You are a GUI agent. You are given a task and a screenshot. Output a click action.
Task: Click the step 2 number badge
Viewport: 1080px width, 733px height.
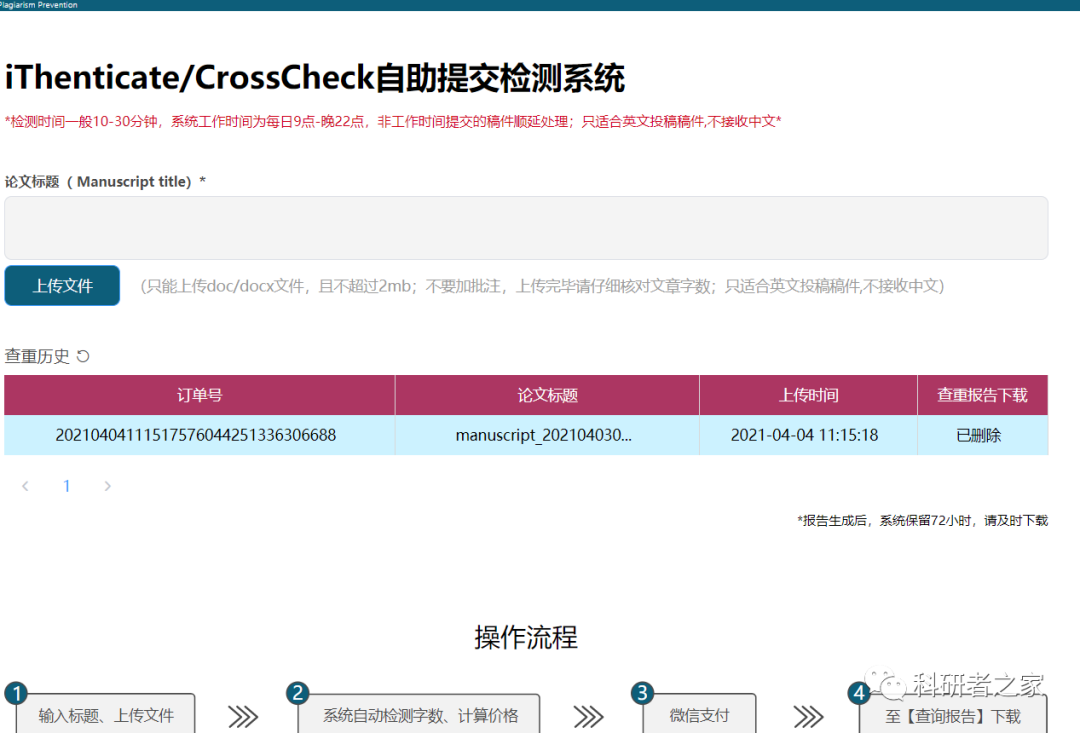(297, 694)
